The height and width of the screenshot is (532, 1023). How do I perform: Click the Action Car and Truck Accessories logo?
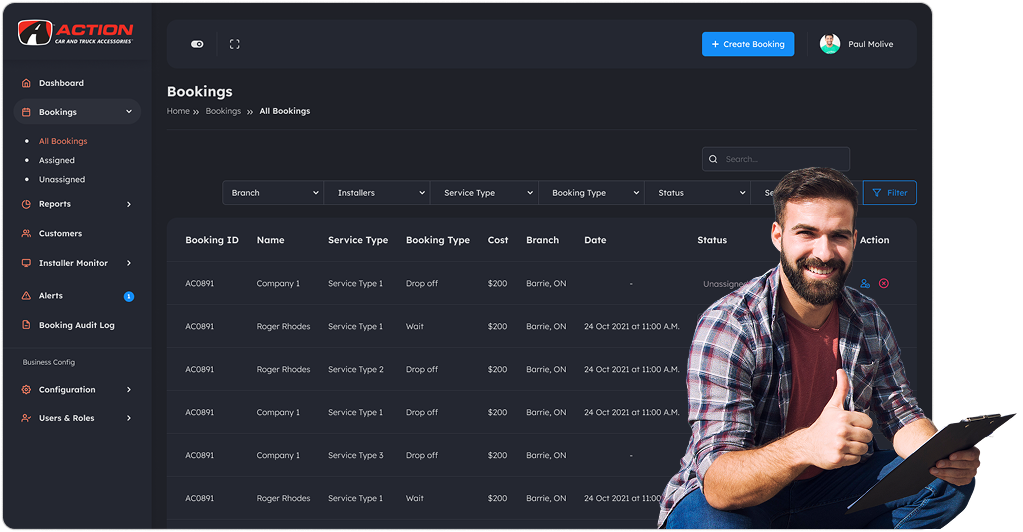tap(76, 32)
